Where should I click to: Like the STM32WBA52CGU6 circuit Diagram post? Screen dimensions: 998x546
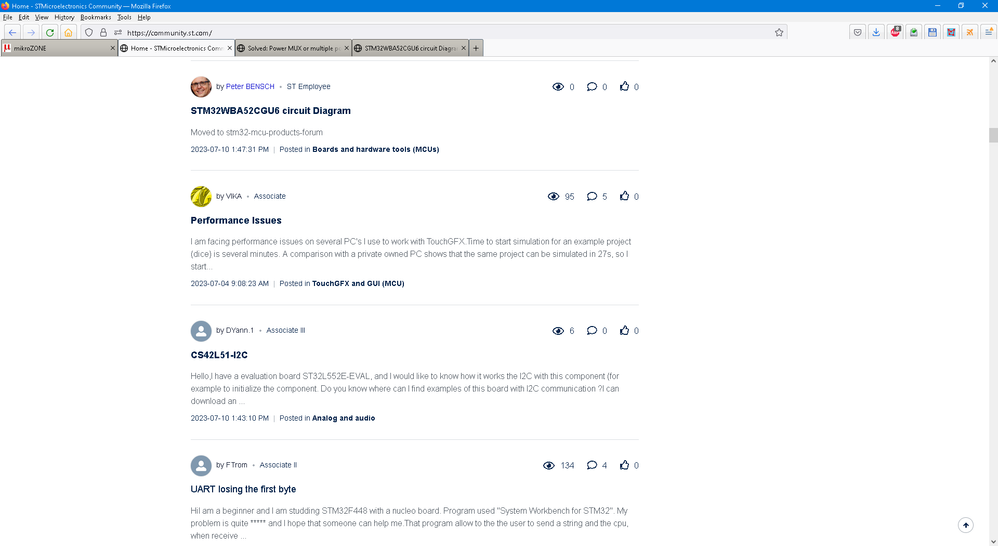click(624, 87)
